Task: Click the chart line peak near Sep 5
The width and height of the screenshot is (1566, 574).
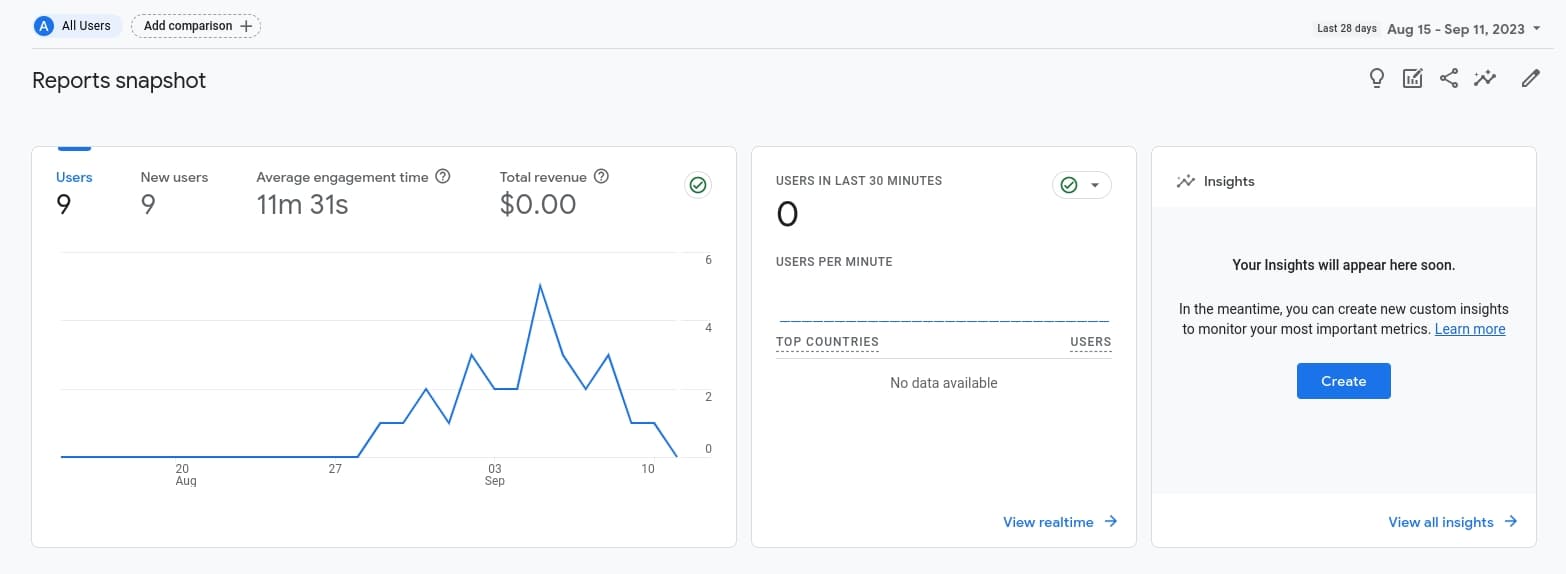Action: [540, 286]
